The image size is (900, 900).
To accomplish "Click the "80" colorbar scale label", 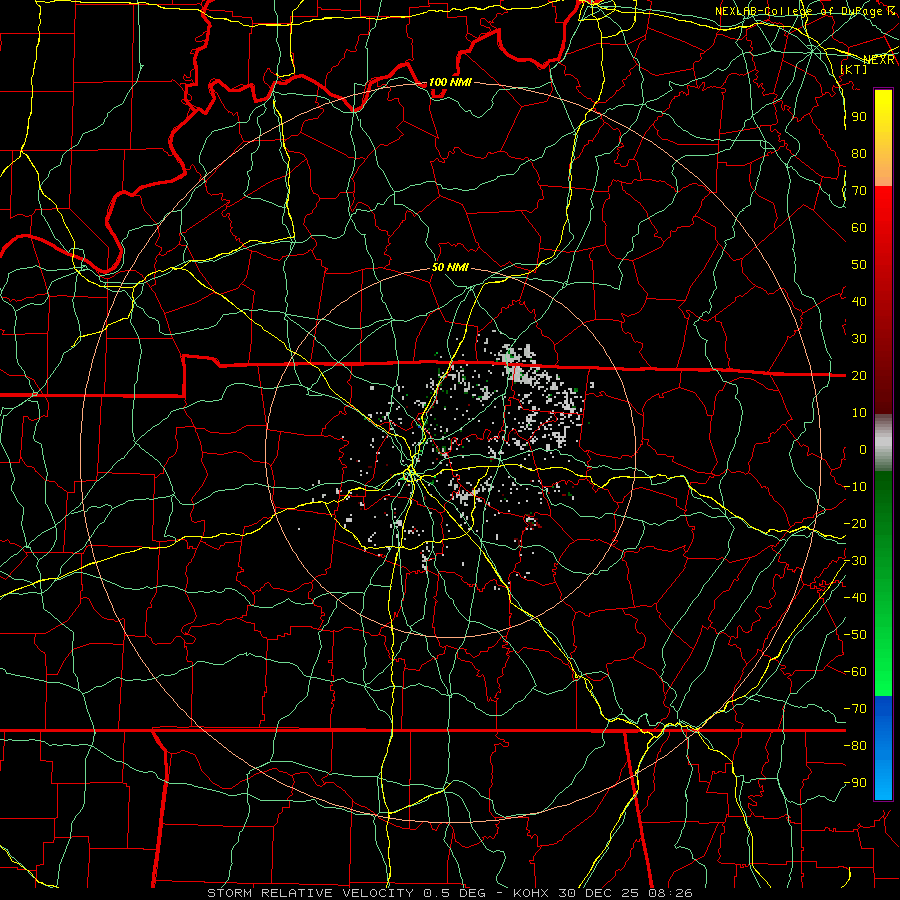I will click(859, 153).
